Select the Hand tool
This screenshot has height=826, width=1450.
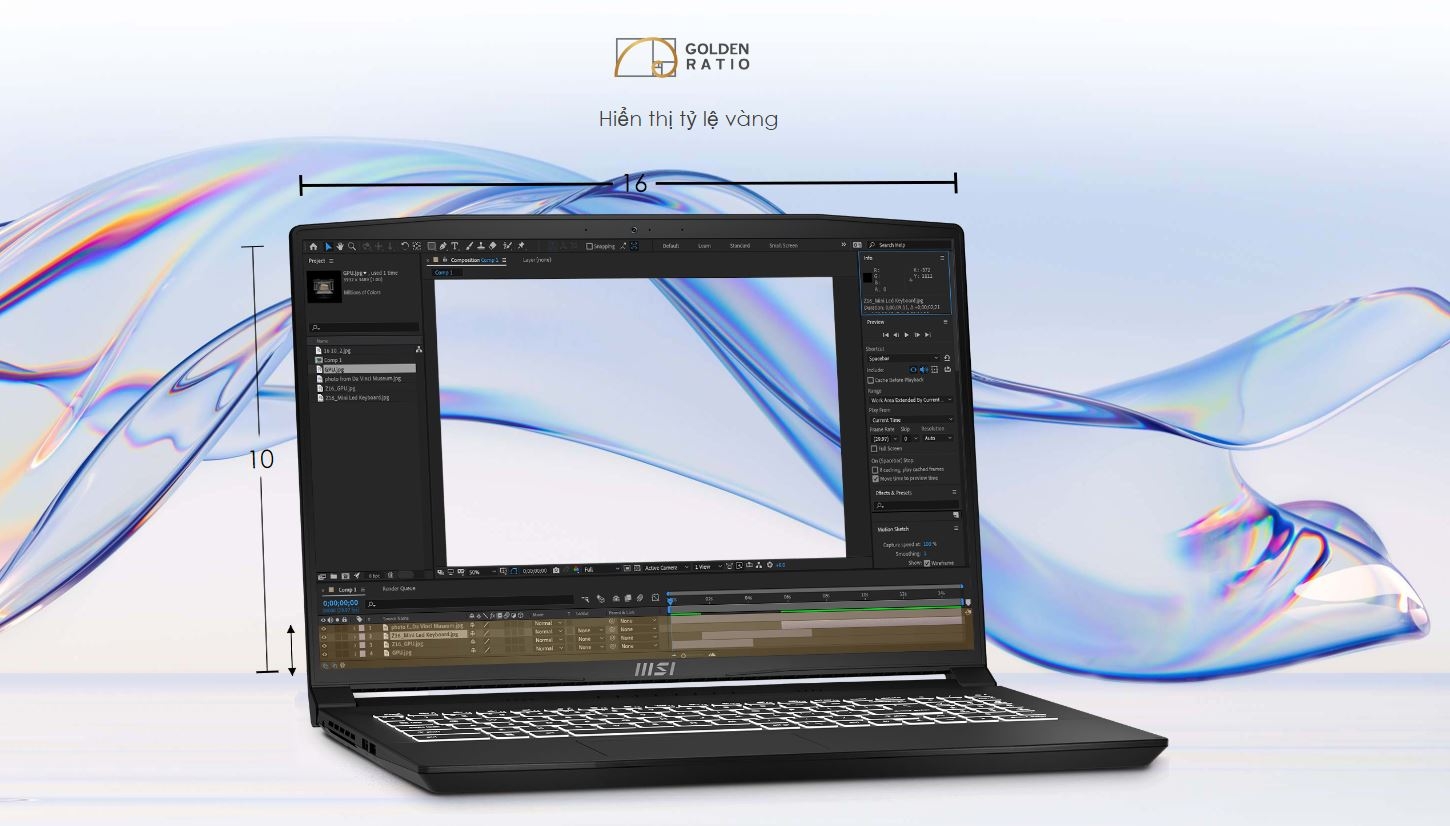pos(340,246)
